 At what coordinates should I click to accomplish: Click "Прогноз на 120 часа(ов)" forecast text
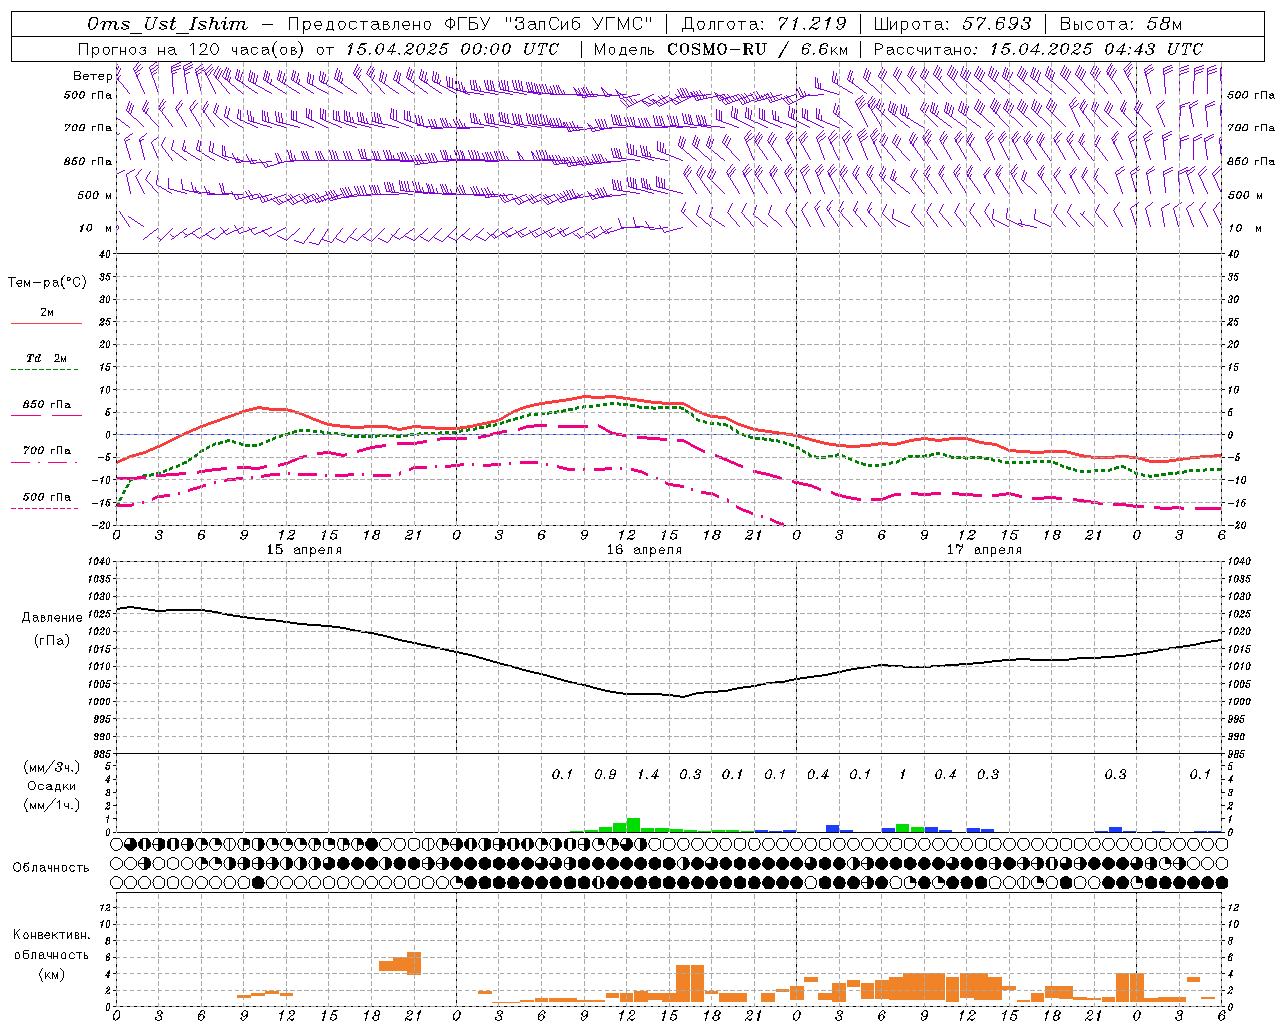pos(192,49)
